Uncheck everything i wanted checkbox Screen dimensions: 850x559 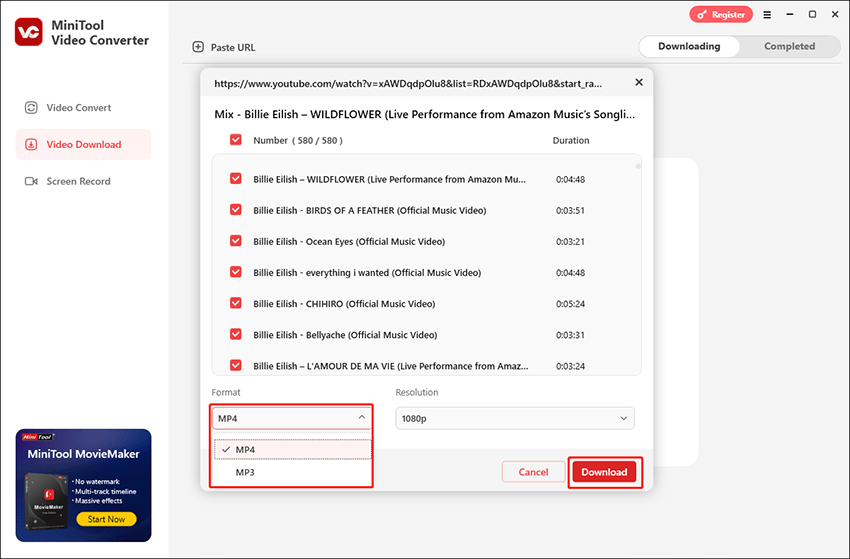(236, 272)
